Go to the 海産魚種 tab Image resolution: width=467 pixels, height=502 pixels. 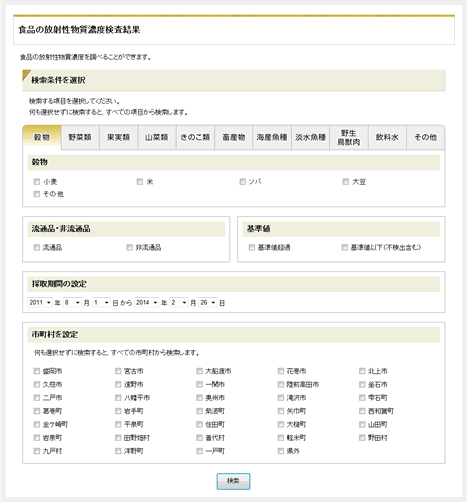click(272, 137)
